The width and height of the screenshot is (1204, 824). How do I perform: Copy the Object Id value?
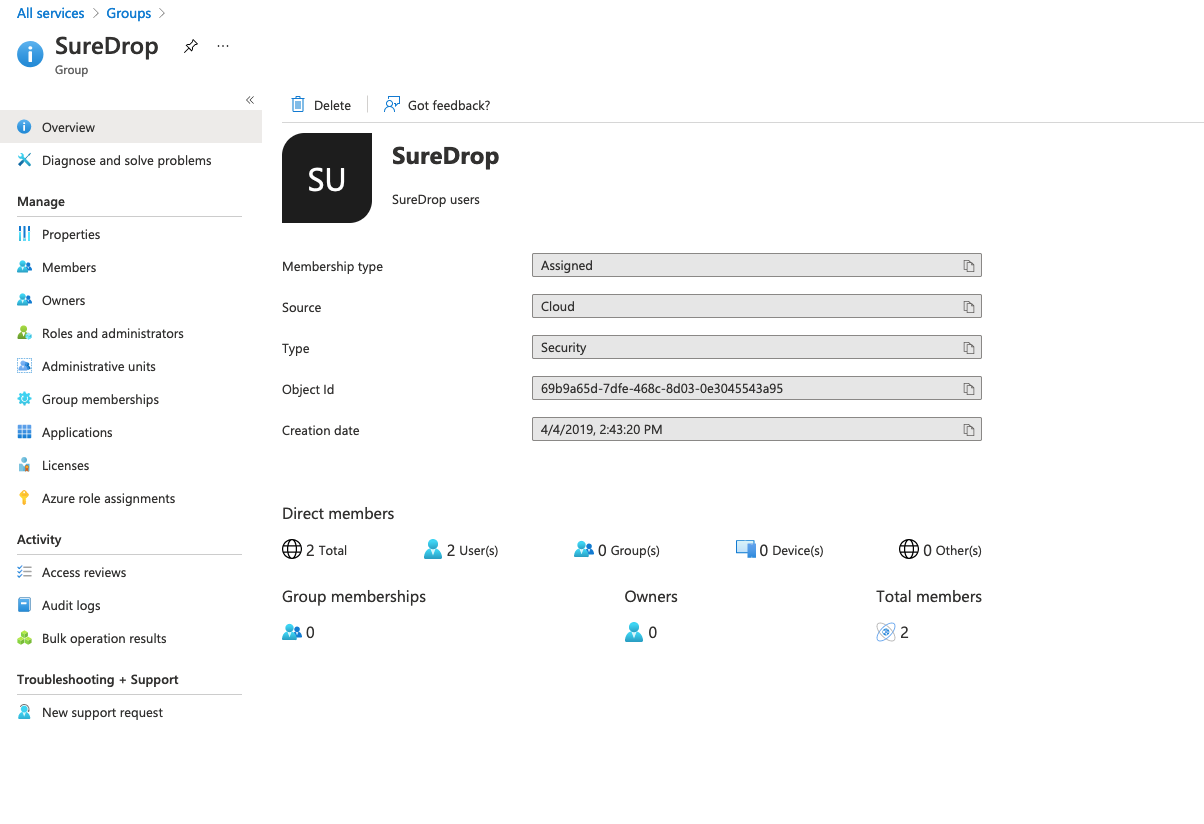(x=968, y=389)
